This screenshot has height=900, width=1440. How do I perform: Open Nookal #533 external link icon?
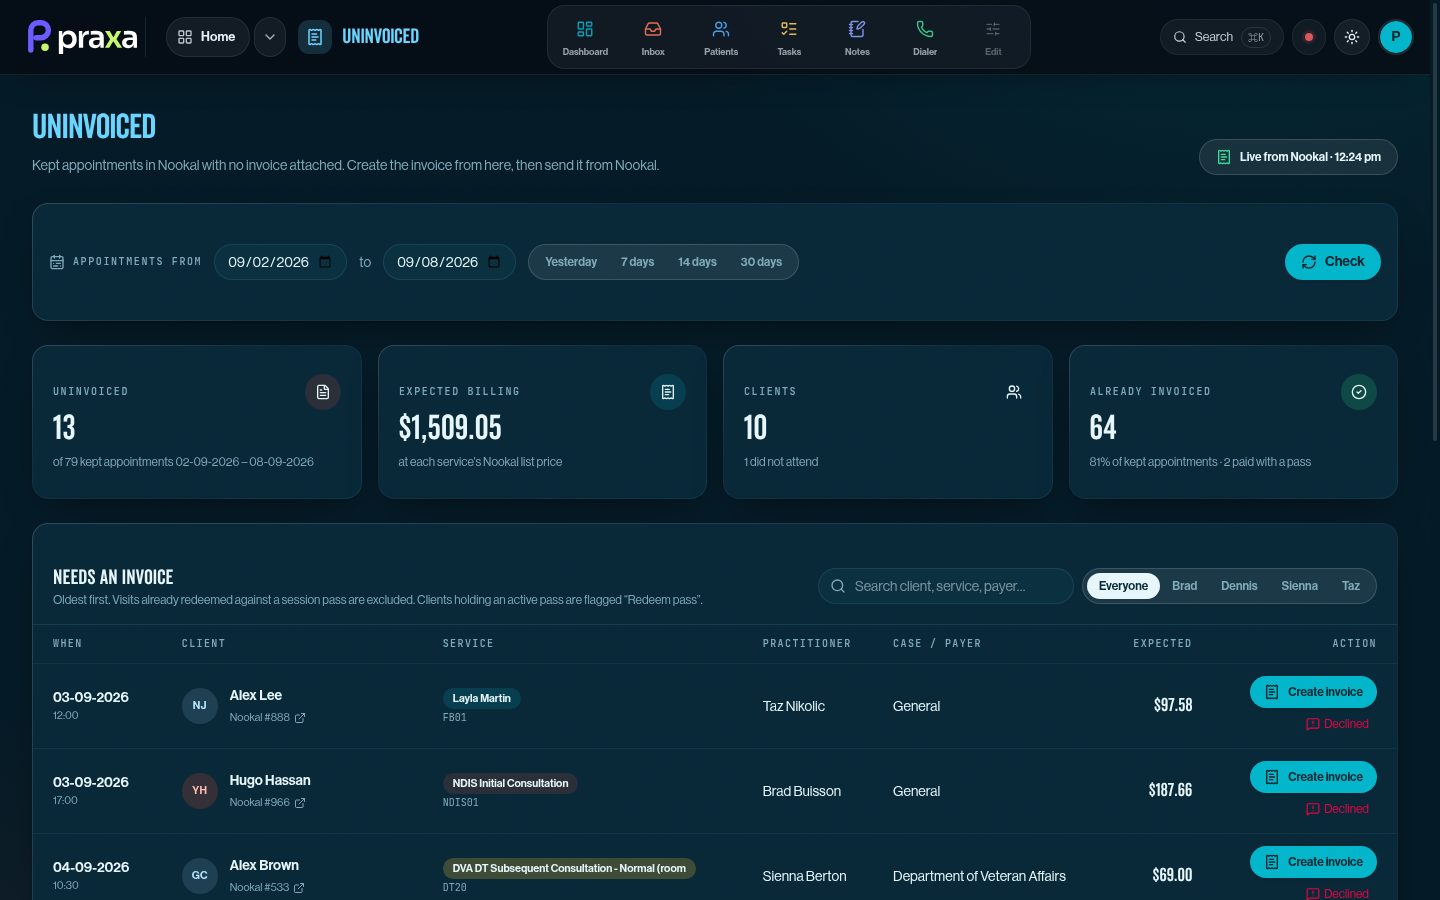tap(299, 888)
